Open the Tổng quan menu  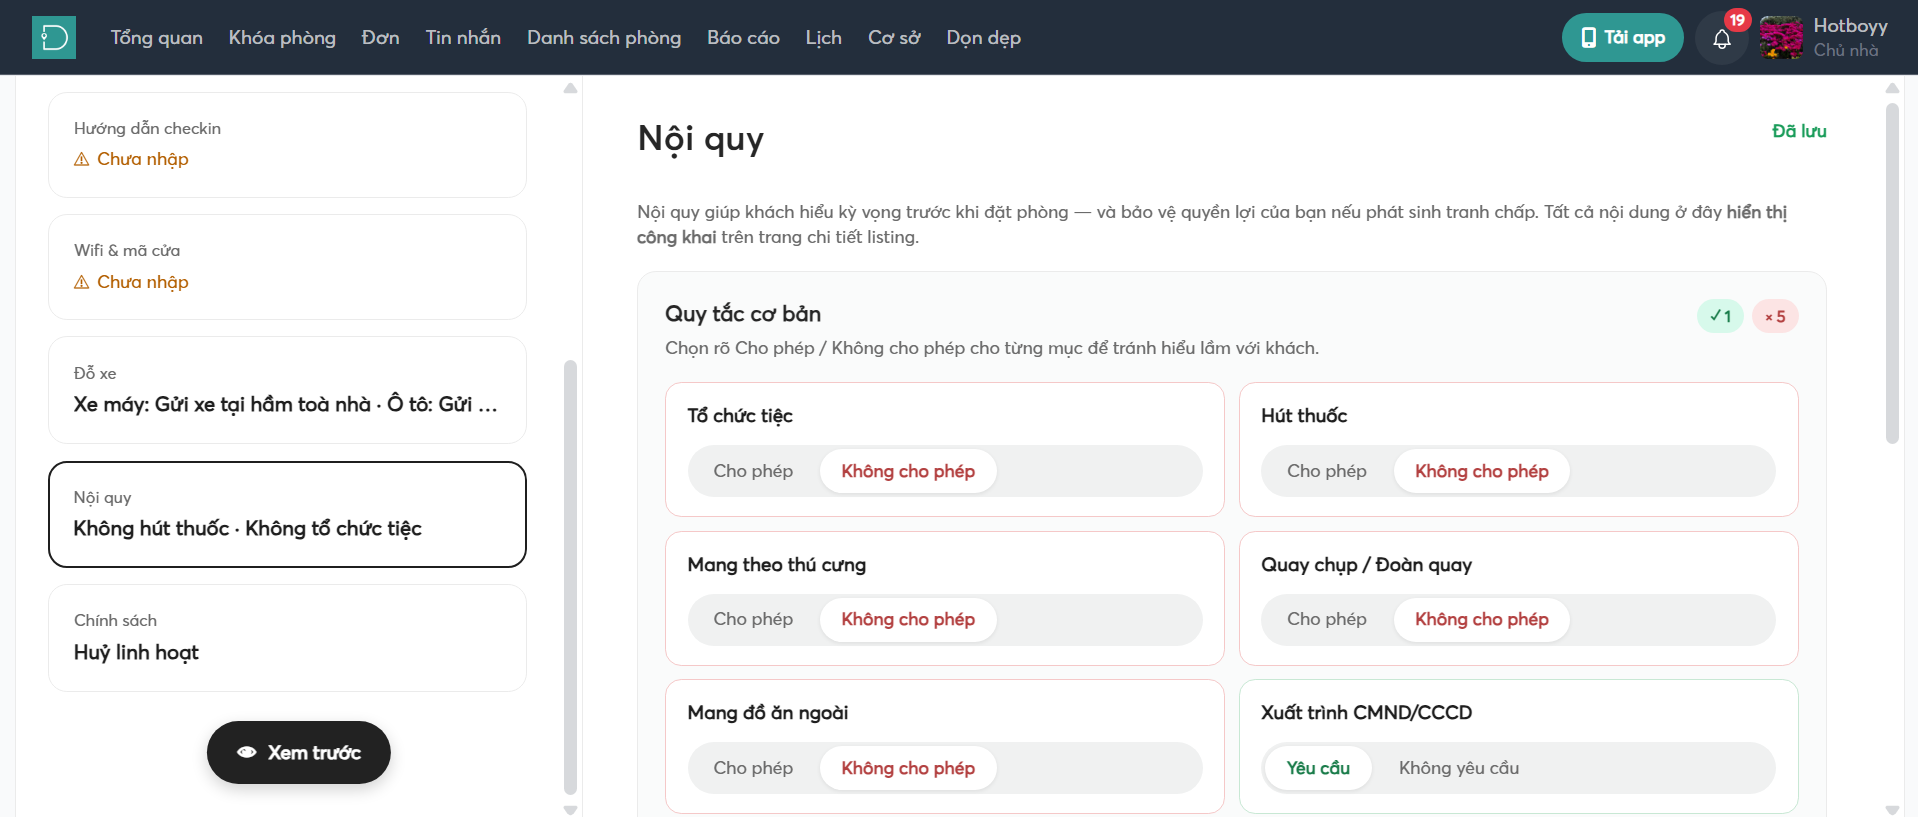tap(157, 38)
